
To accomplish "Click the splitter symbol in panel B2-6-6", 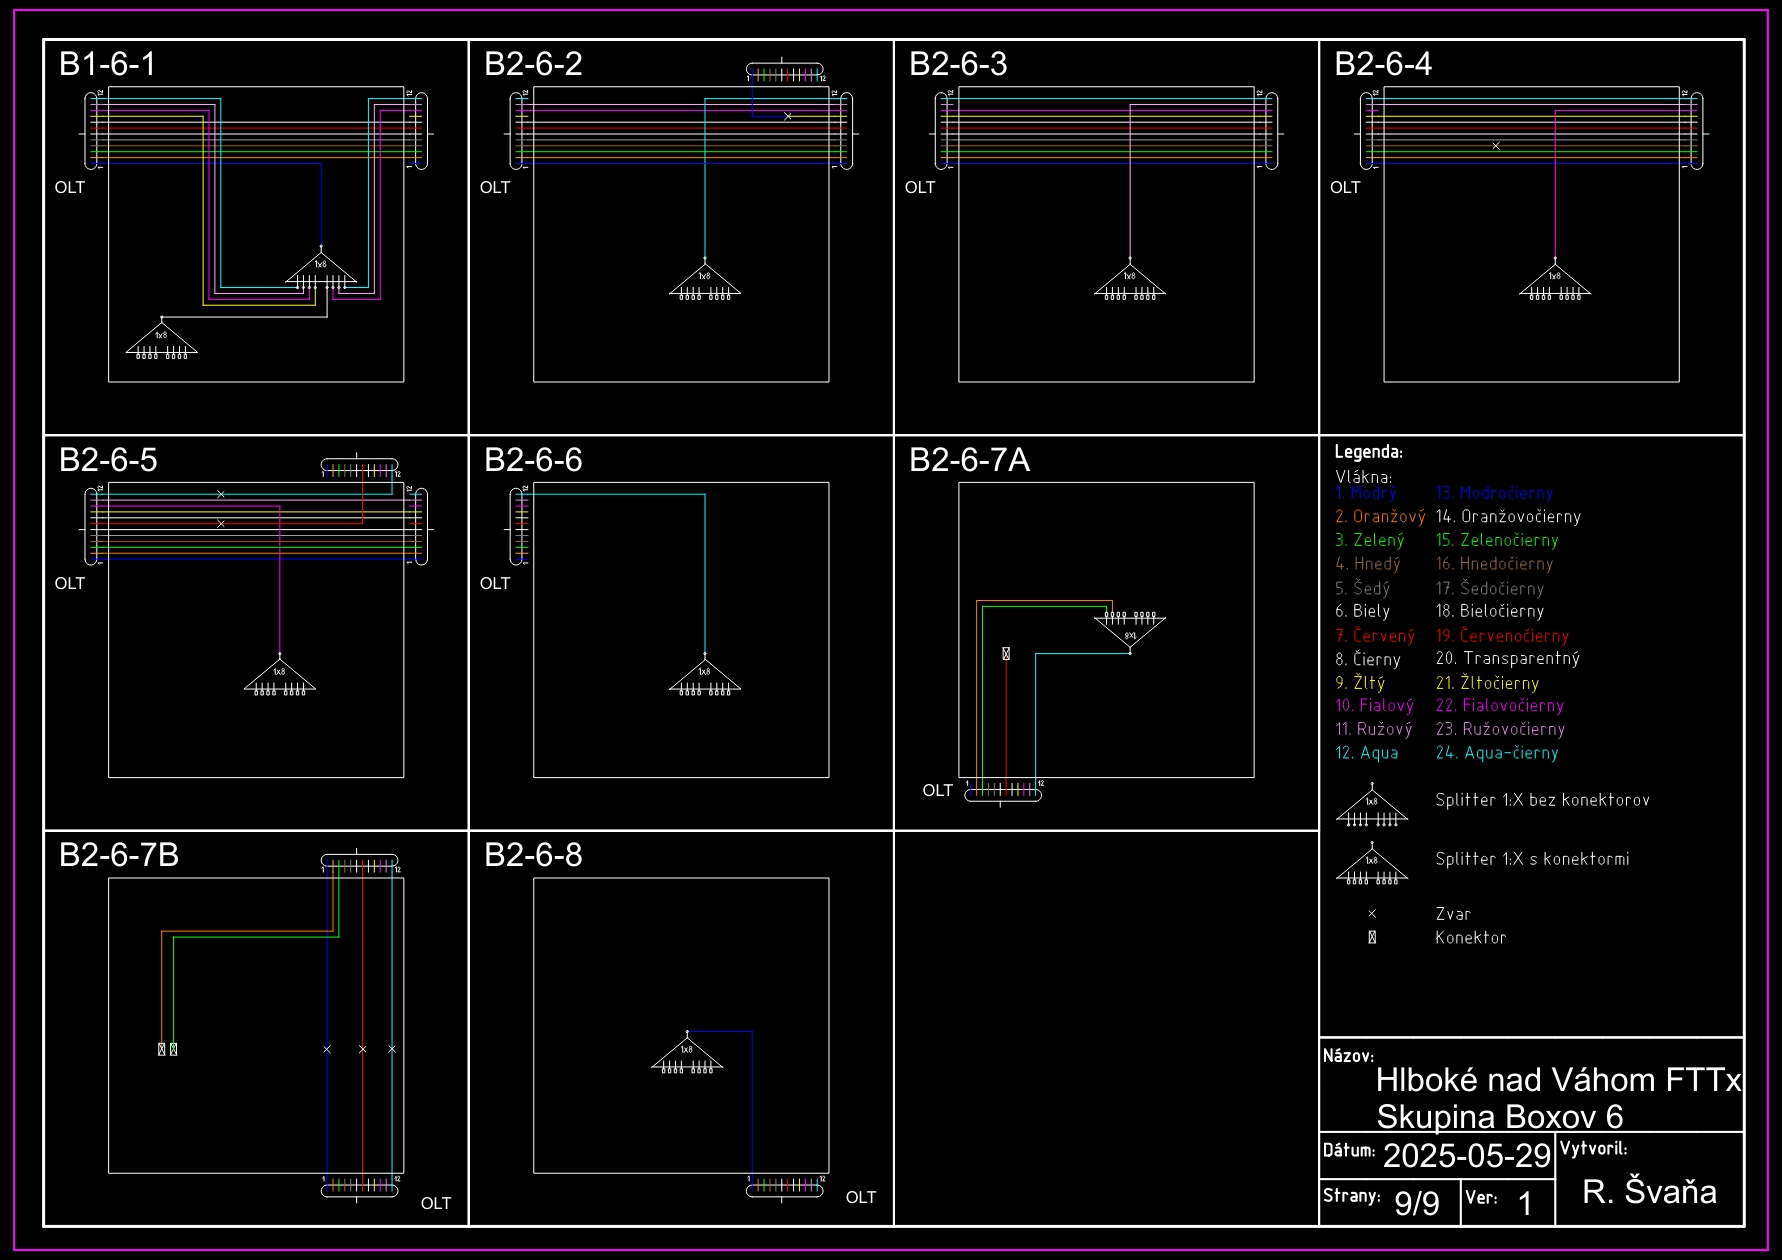I will click(x=704, y=678).
